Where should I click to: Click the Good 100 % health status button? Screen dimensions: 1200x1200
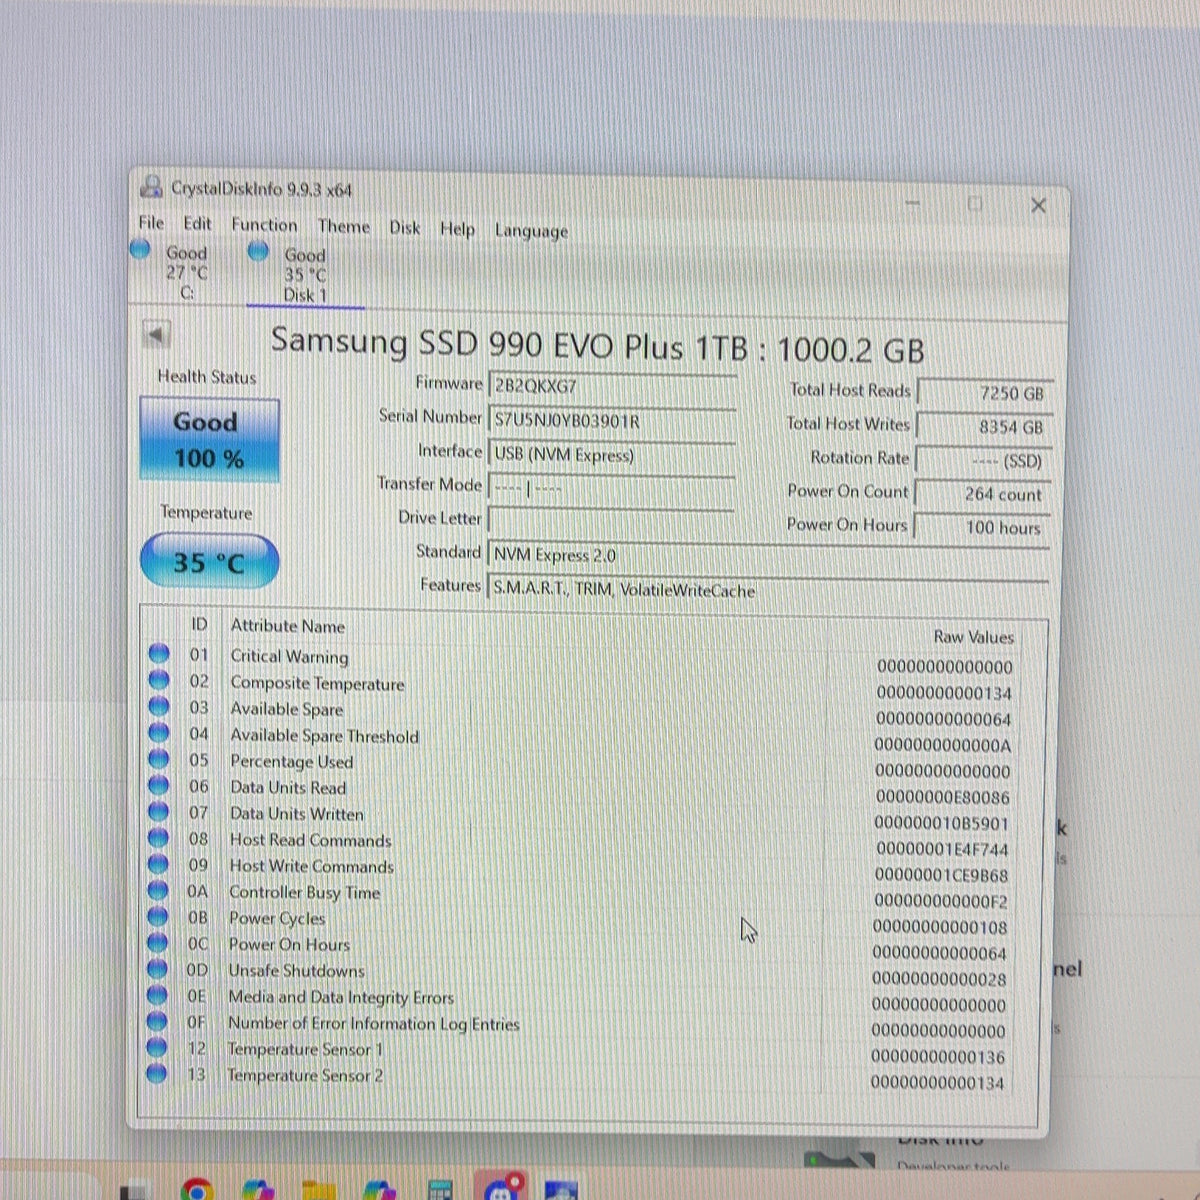(x=209, y=440)
